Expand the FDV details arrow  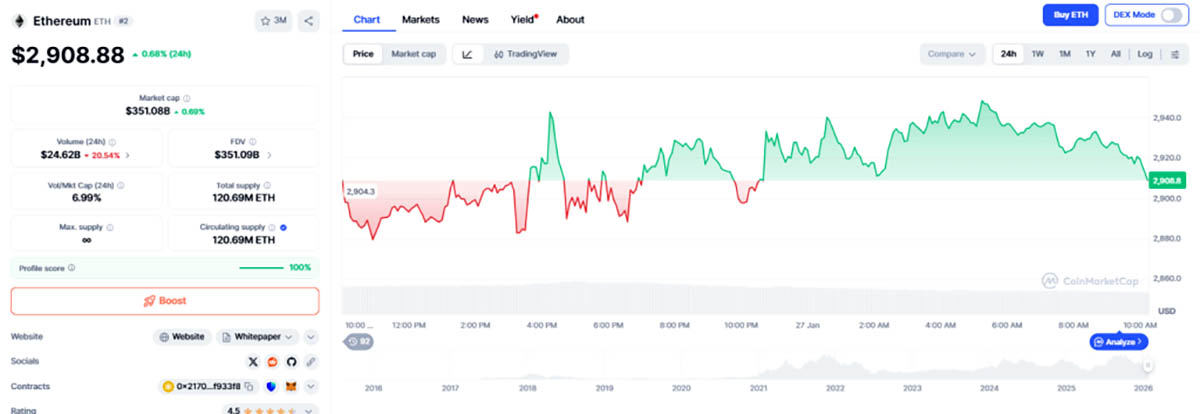click(269, 155)
